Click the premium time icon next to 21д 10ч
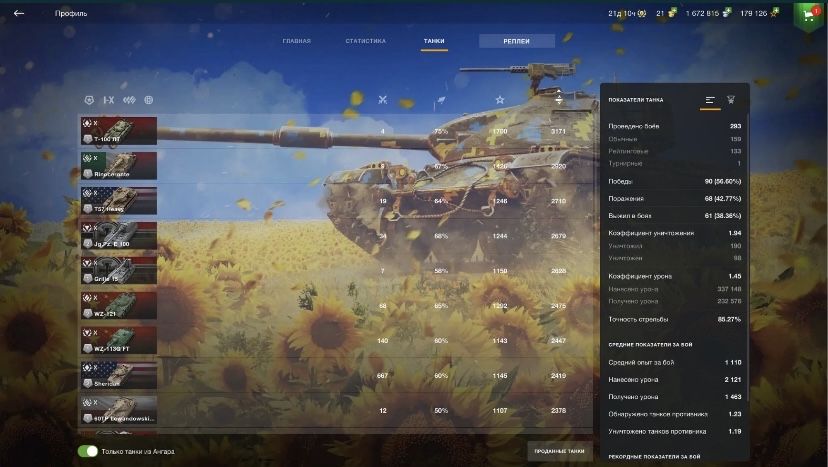Screen dimensions: 828x467 click(x=642, y=13)
